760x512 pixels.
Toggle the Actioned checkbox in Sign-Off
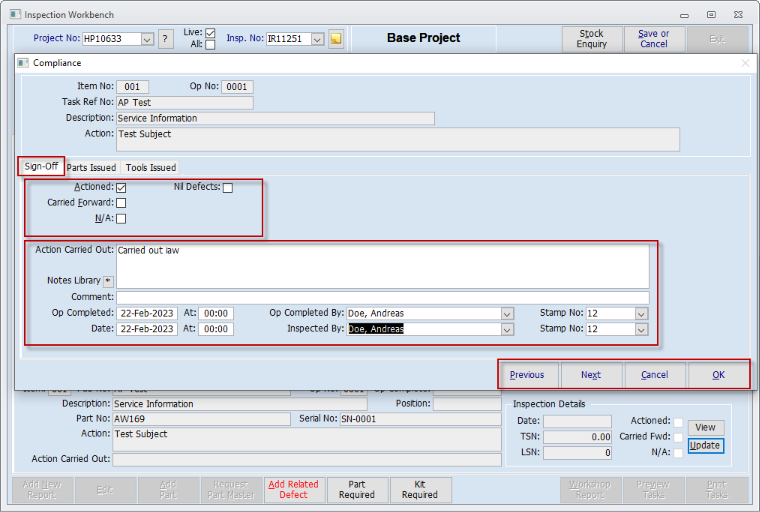click(121, 187)
